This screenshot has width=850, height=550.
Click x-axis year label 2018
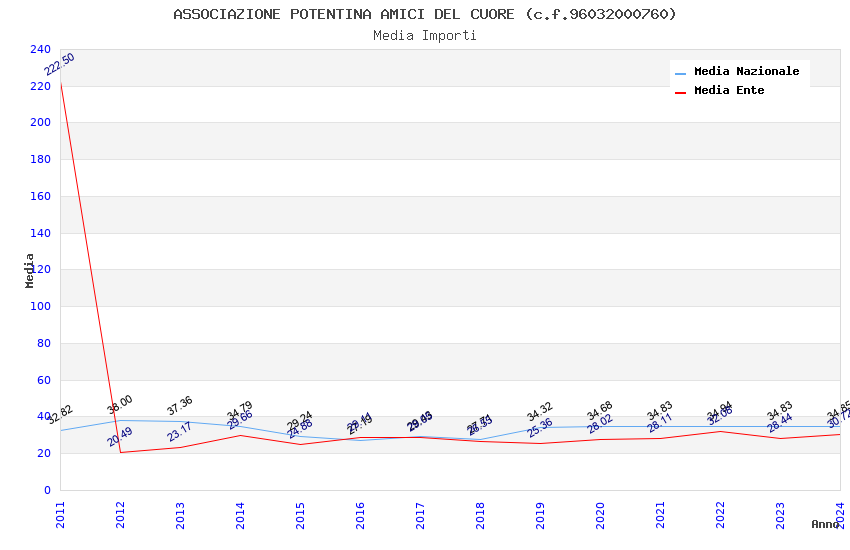480,515
